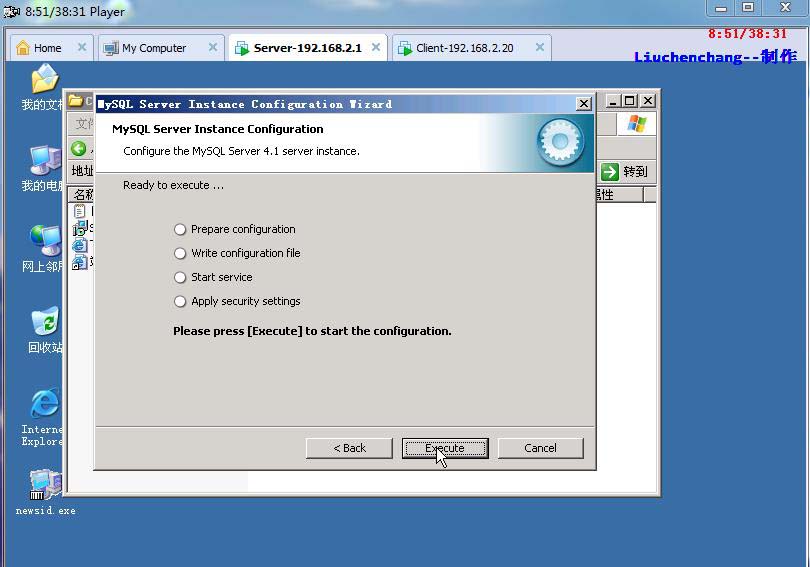Viewport: 810px width, 567px height.
Task: Close the Home tab
Action: point(82,48)
